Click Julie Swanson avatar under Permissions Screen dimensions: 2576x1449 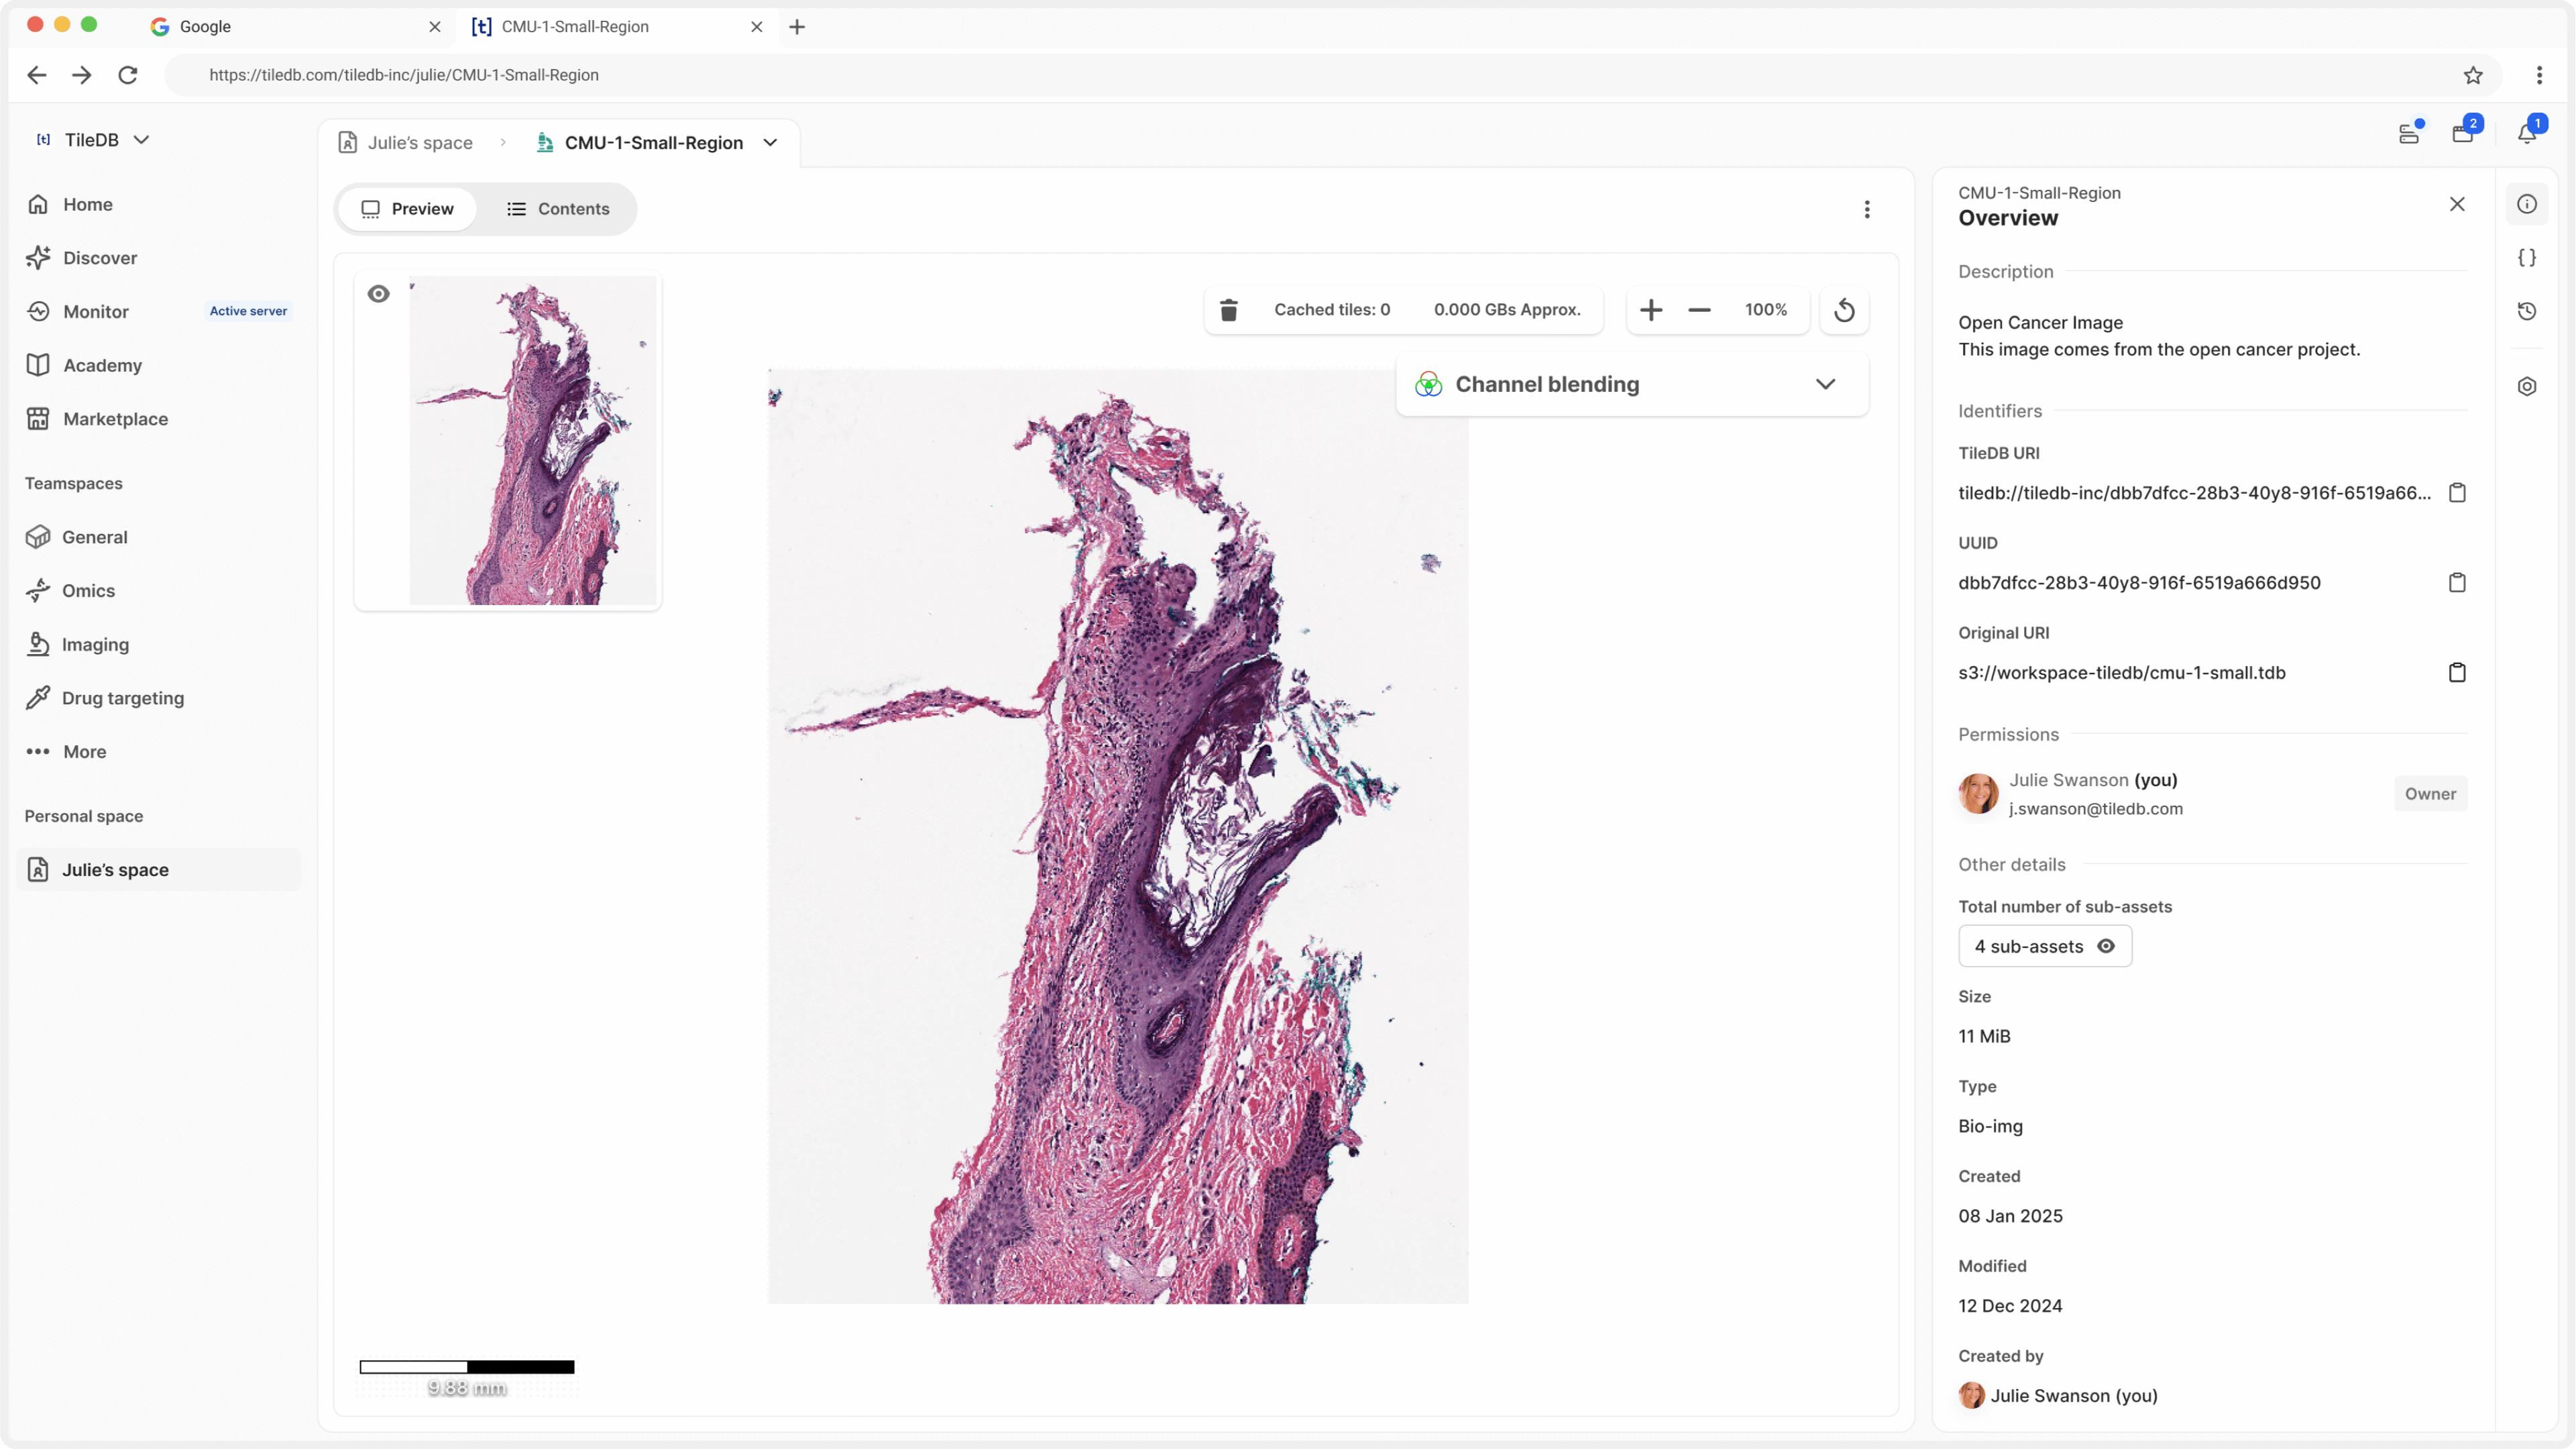pyautogui.click(x=1978, y=794)
